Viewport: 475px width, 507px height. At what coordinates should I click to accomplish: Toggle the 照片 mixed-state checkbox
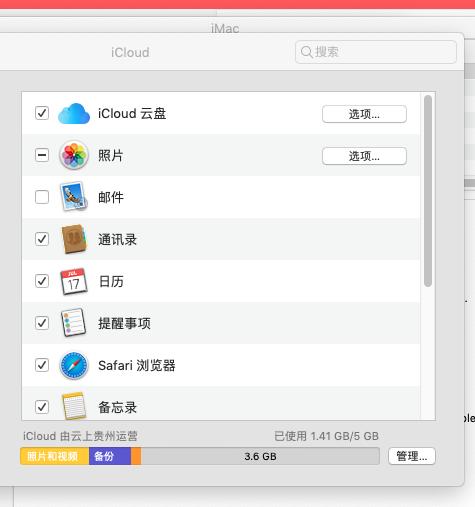pos(42,155)
